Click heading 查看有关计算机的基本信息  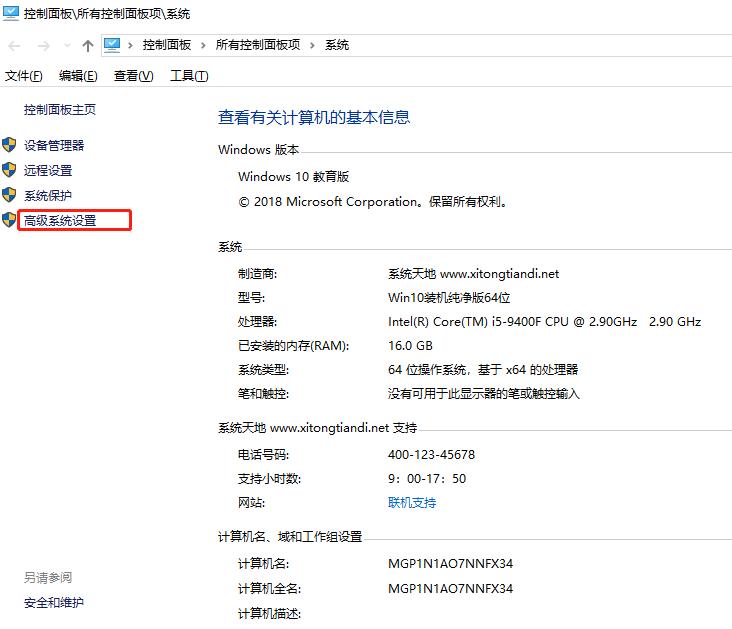(x=314, y=117)
